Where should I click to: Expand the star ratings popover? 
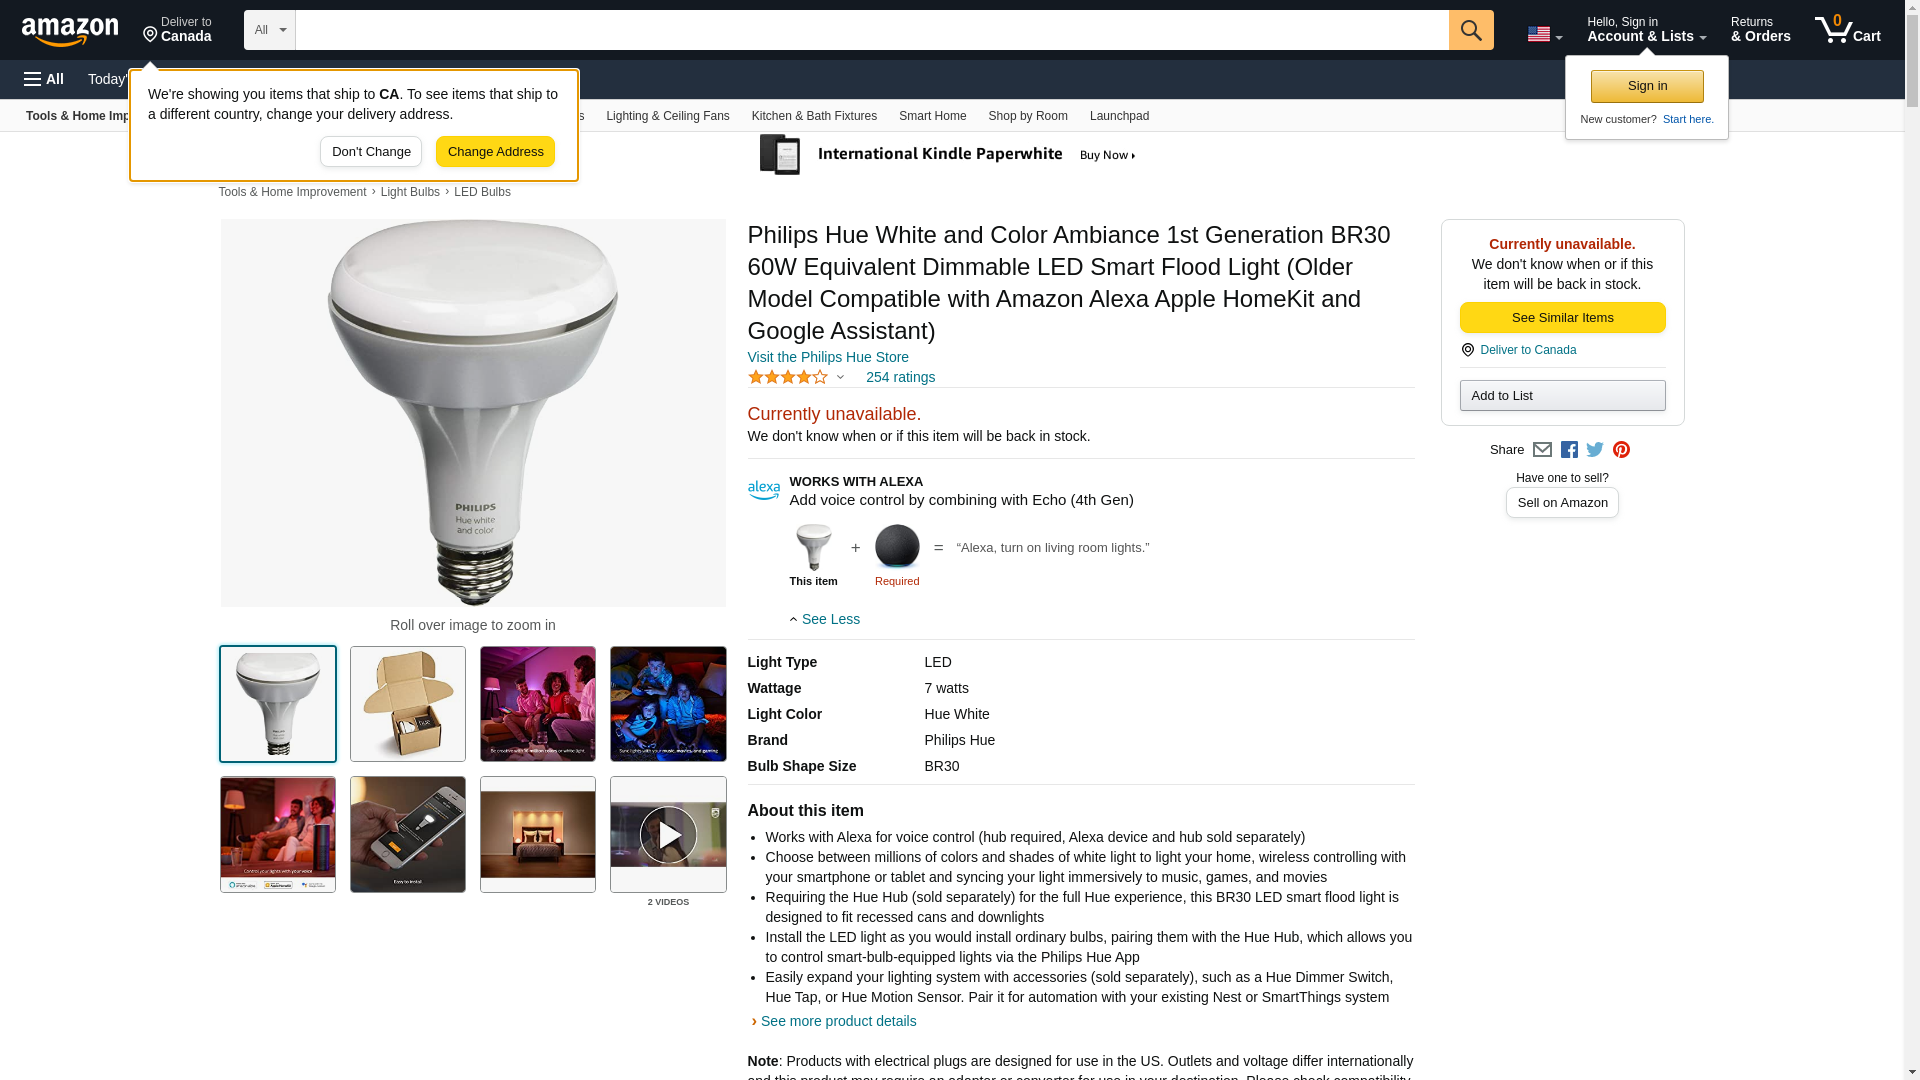(x=797, y=377)
